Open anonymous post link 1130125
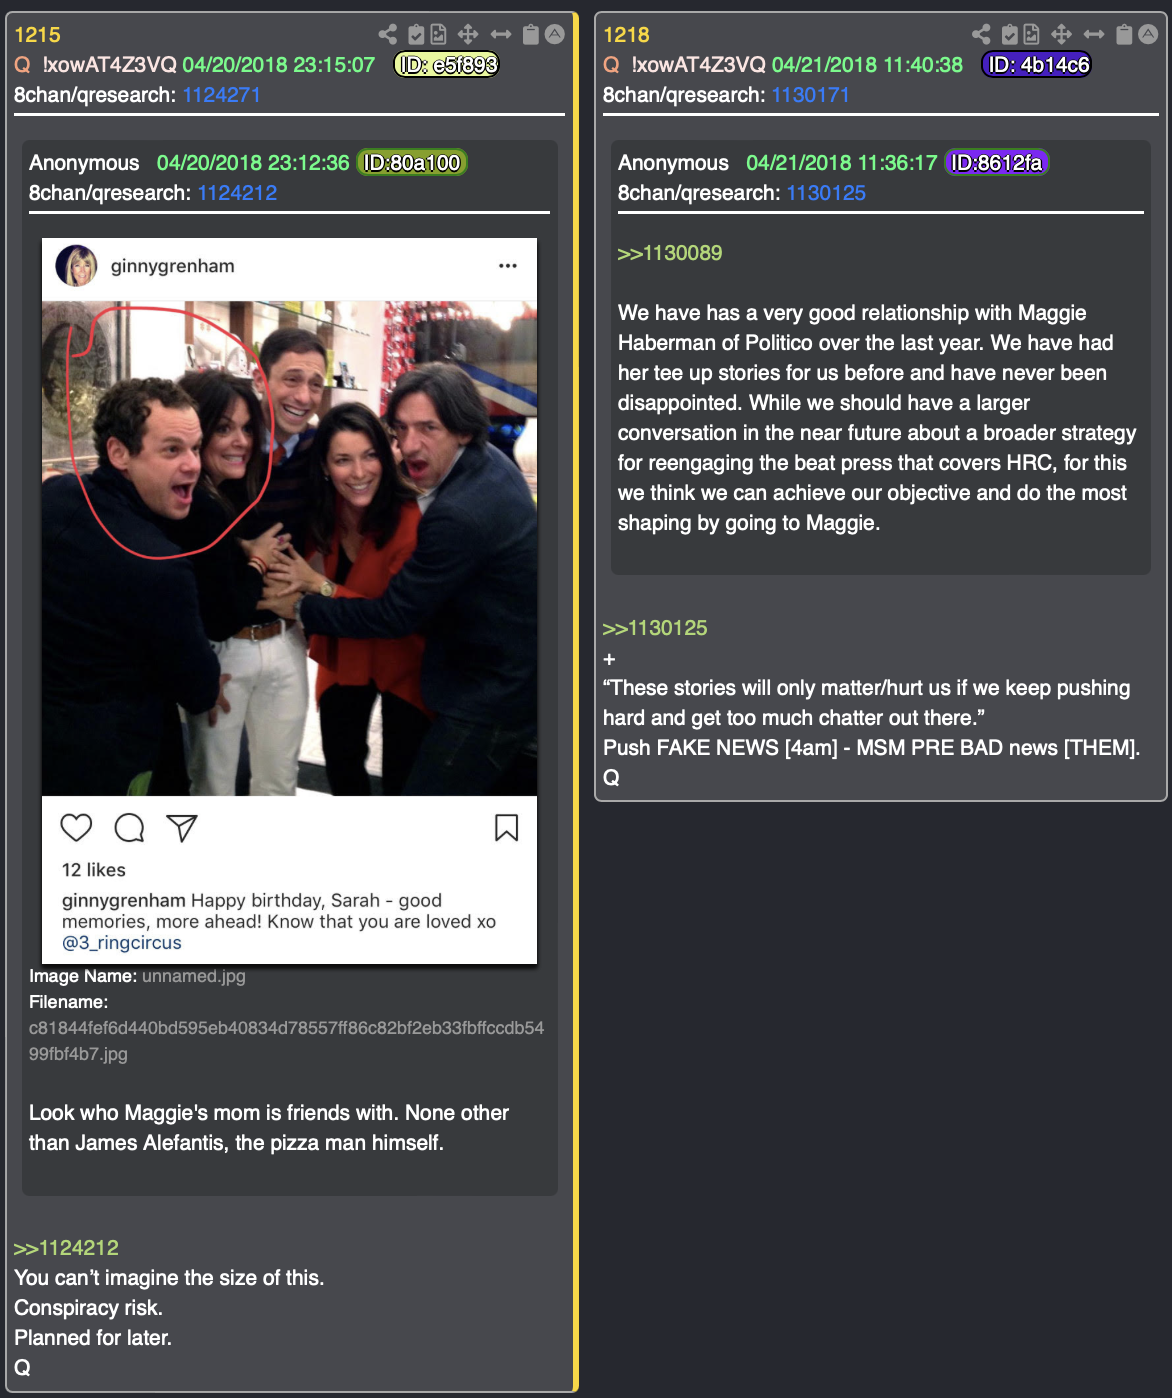The width and height of the screenshot is (1172, 1398). (x=826, y=193)
